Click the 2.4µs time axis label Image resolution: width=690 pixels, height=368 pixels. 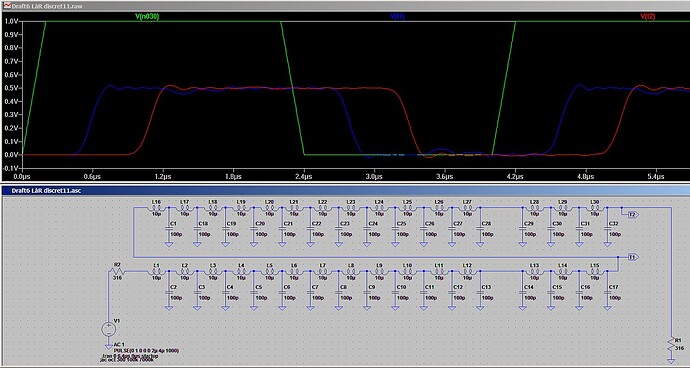(304, 176)
